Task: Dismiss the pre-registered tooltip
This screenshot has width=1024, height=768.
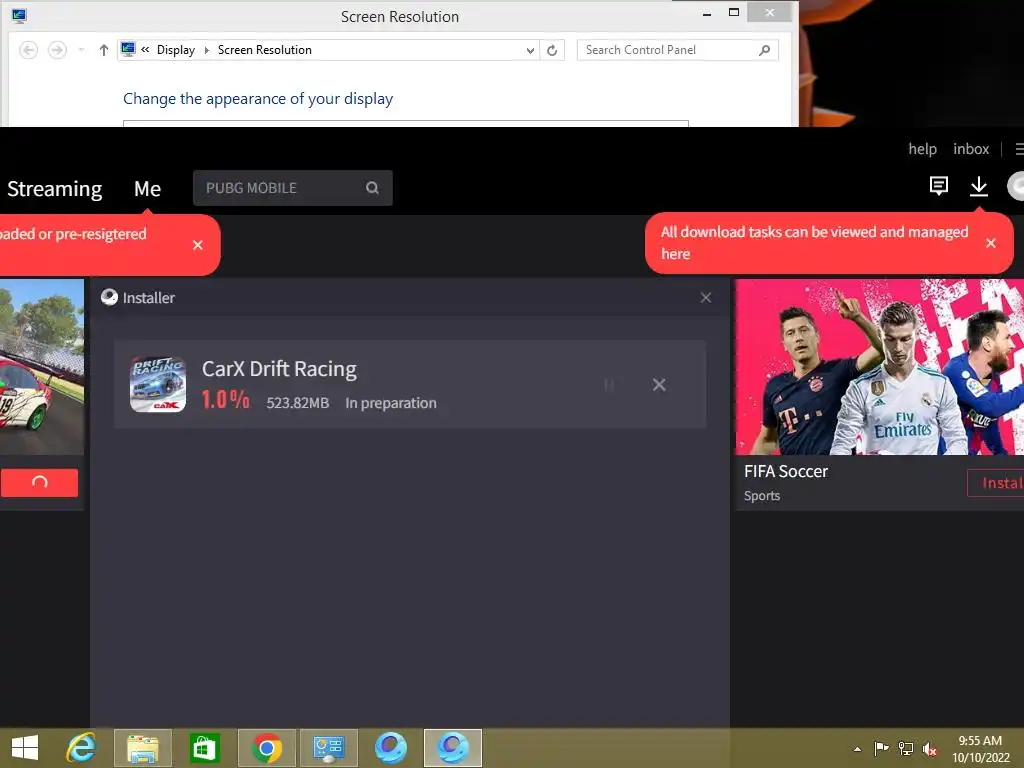Action: click(198, 245)
